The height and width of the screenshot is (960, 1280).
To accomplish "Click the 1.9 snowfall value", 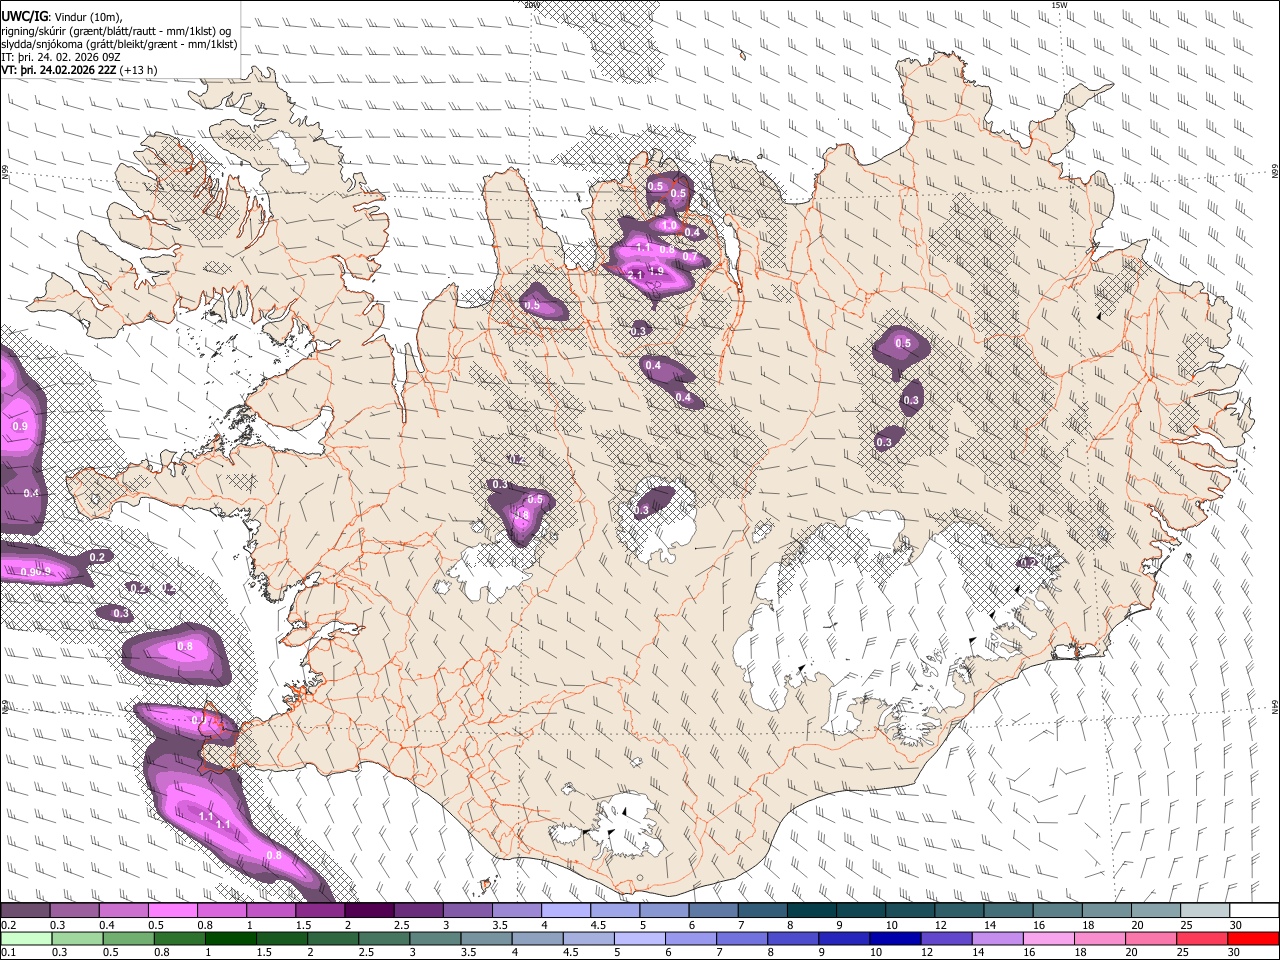I will pos(657,271).
